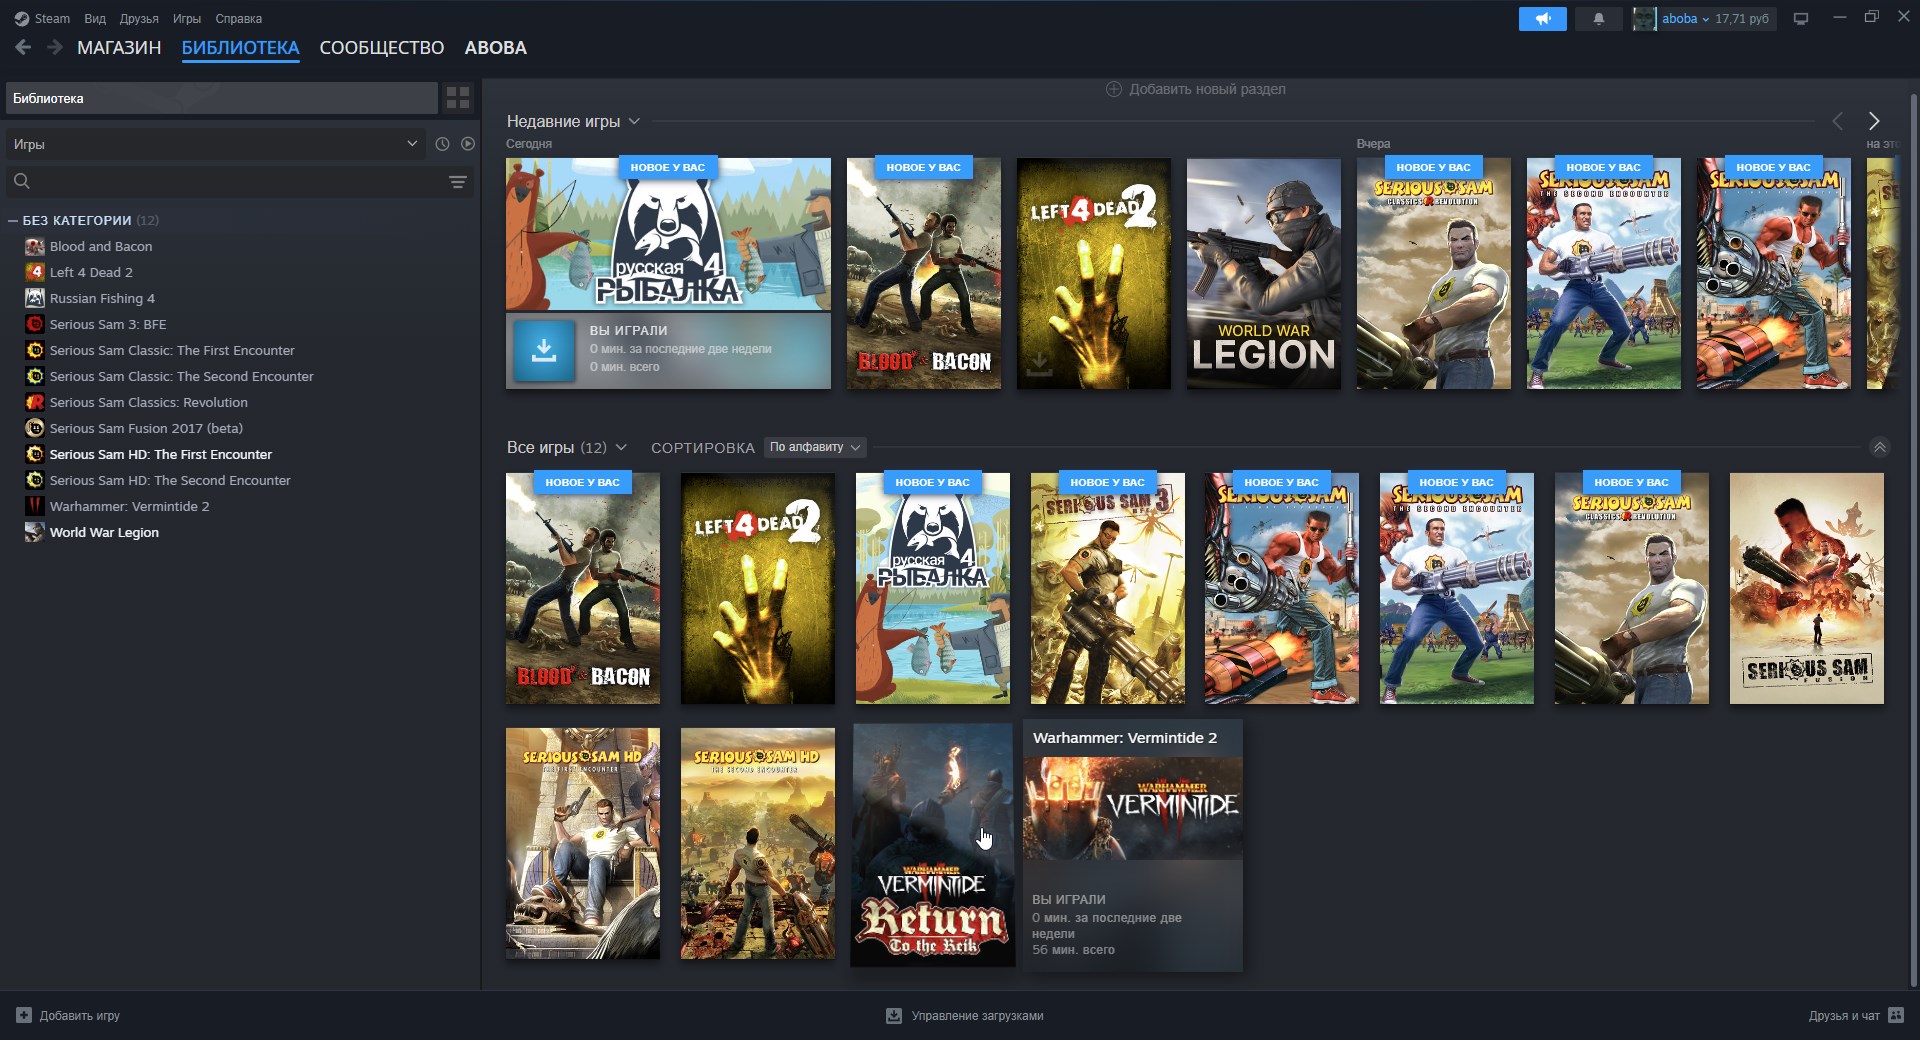Open the aboba account dropdown

point(1686,19)
